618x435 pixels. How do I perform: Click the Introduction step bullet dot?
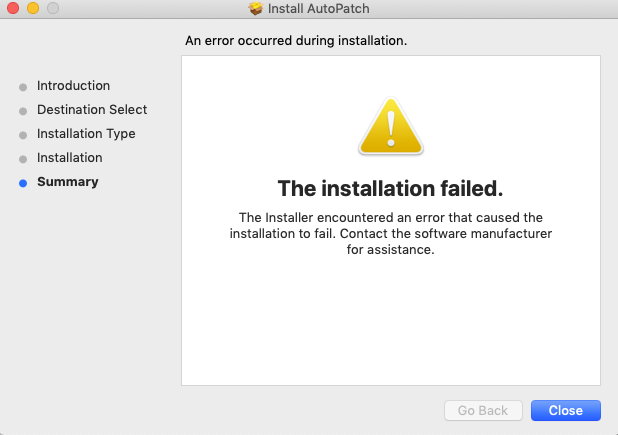(23, 87)
